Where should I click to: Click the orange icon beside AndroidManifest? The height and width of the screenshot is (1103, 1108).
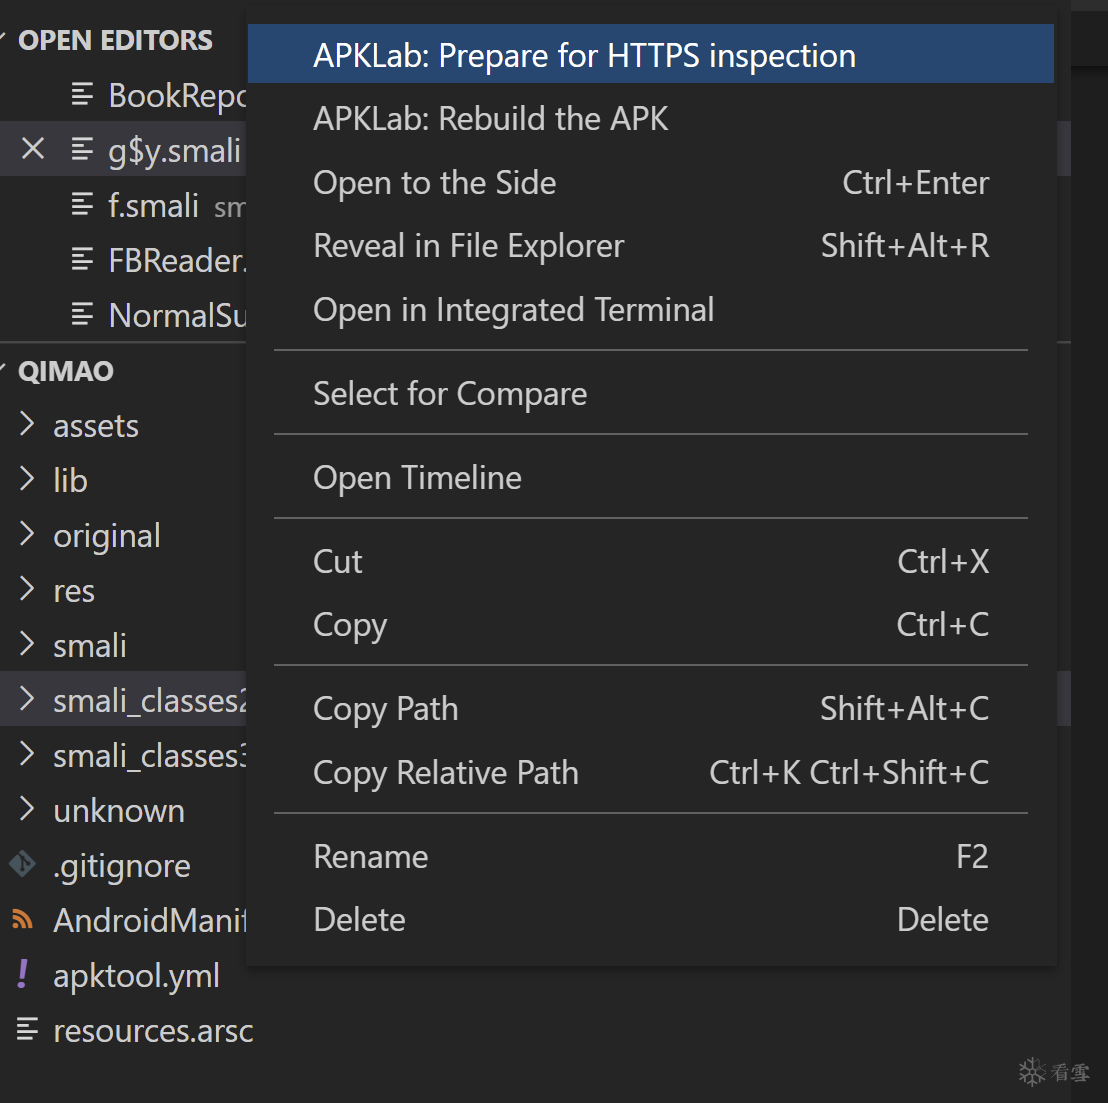tap(22, 919)
